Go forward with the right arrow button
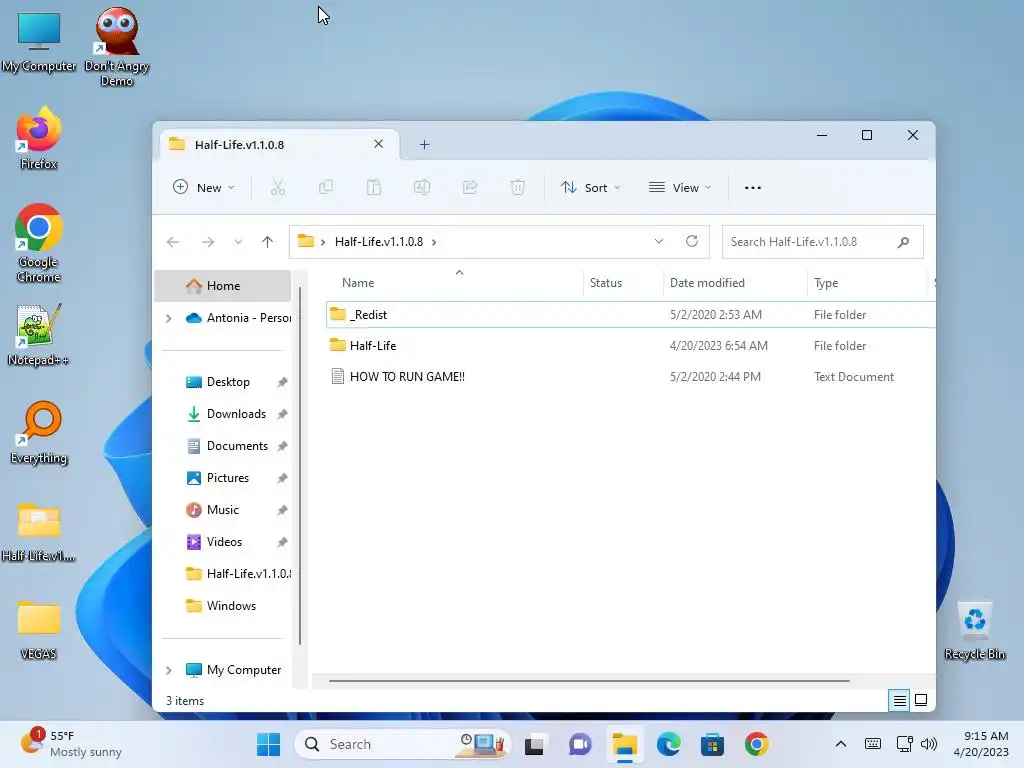Screen dimensions: 1024x768 pyautogui.click(x=208, y=242)
